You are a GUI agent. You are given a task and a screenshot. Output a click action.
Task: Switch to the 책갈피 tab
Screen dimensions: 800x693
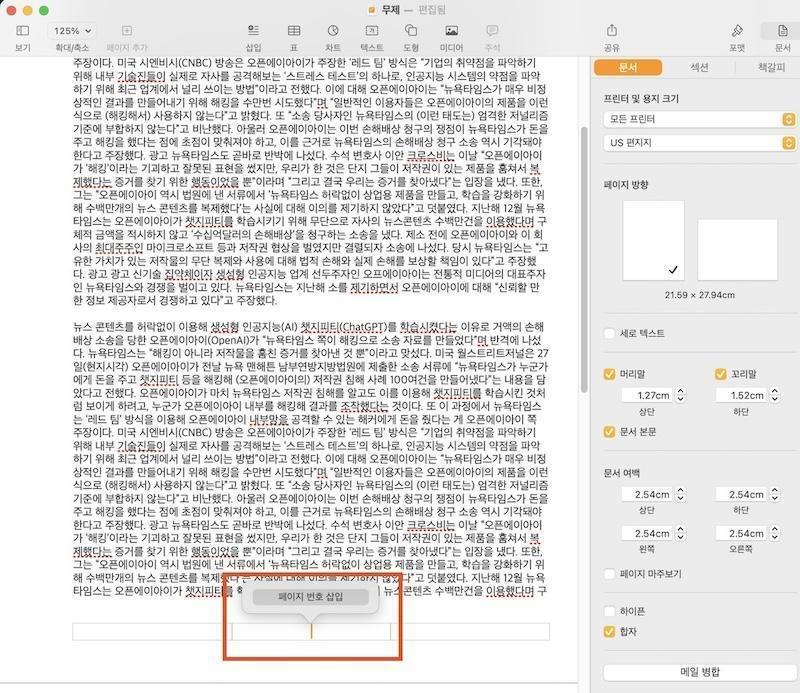click(x=771, y=67)
